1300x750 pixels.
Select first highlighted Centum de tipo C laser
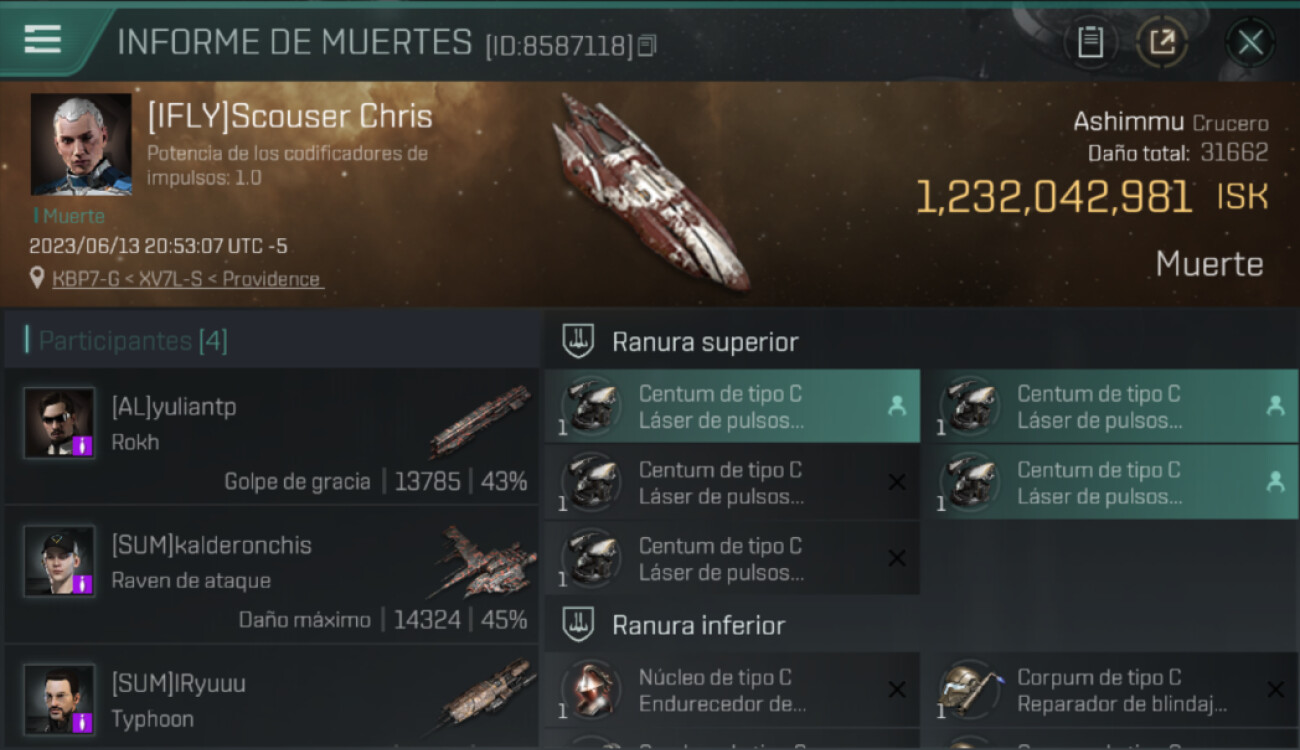click(x=732, y=406)
